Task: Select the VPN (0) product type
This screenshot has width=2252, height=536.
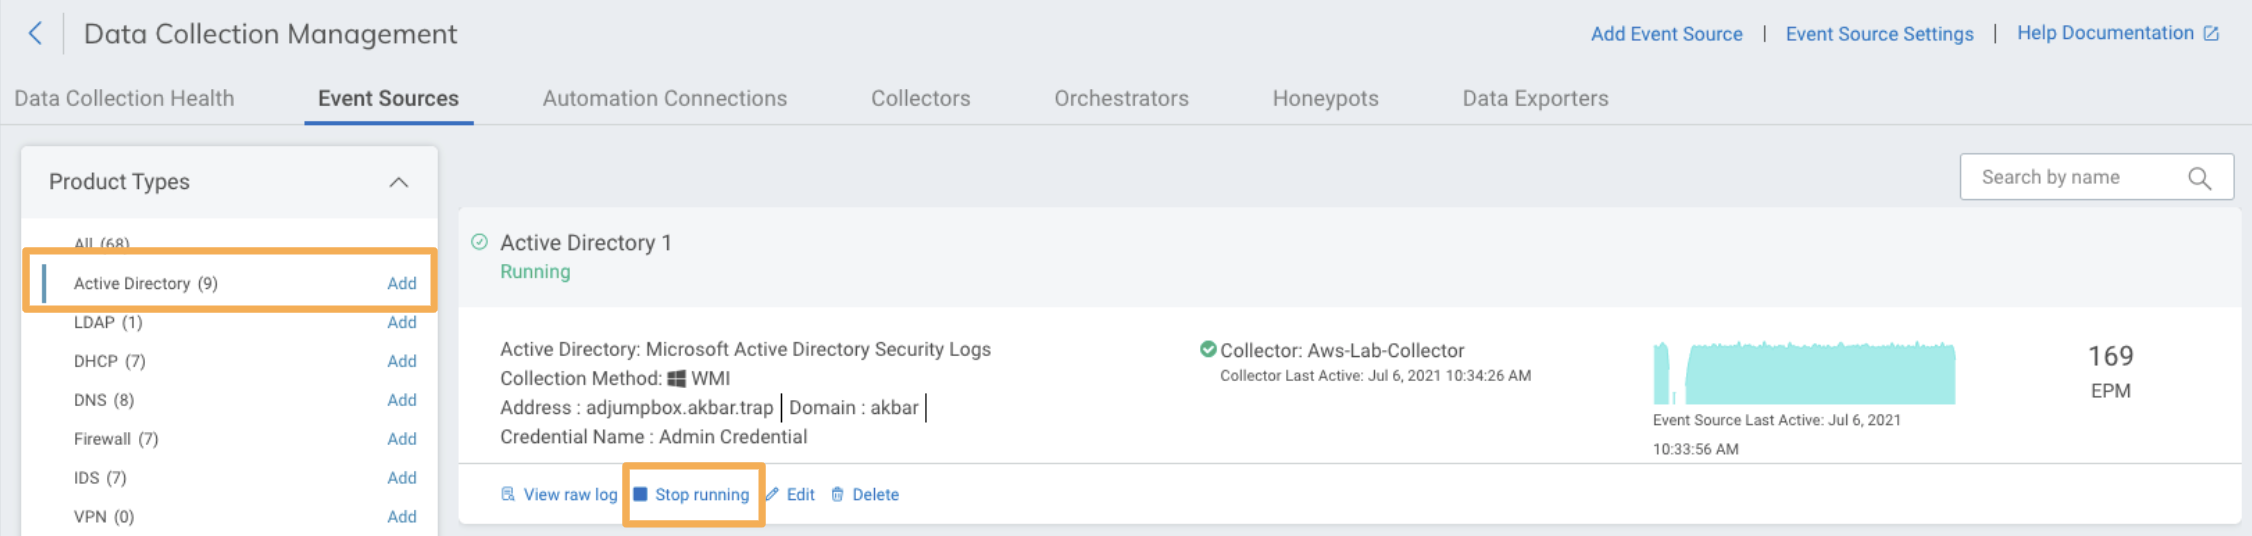Action: [104, 517]
